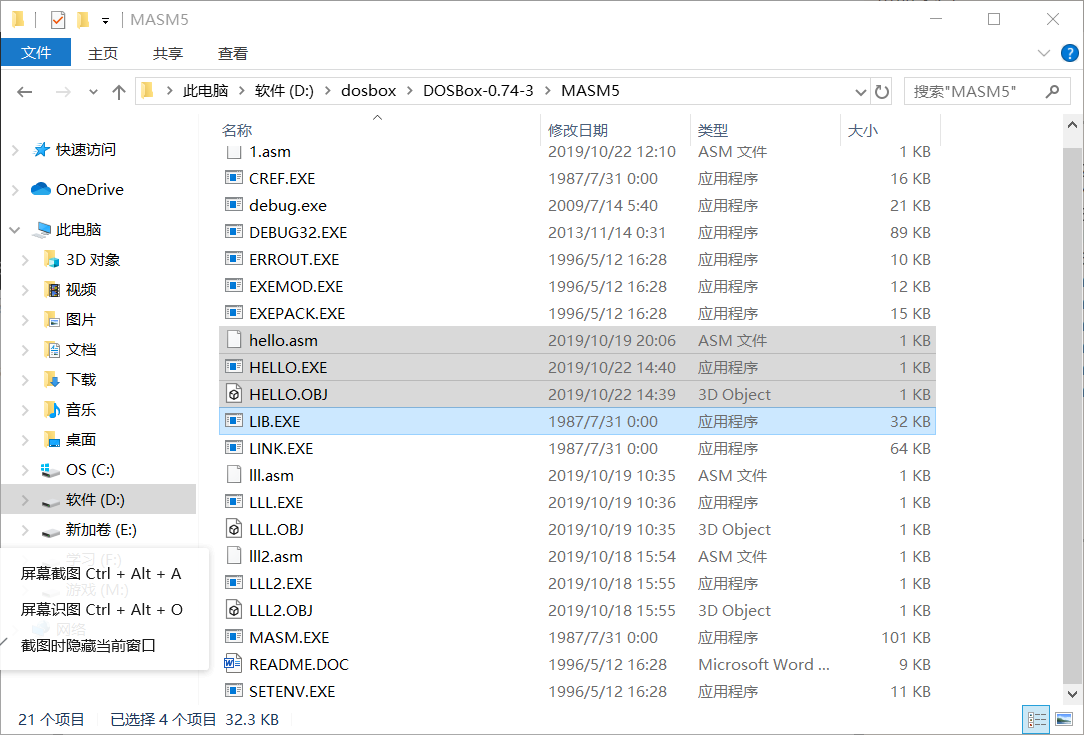The image size is (1084, 735).
Task: Click the debug.exe file icon
Action: coord(234,205)
